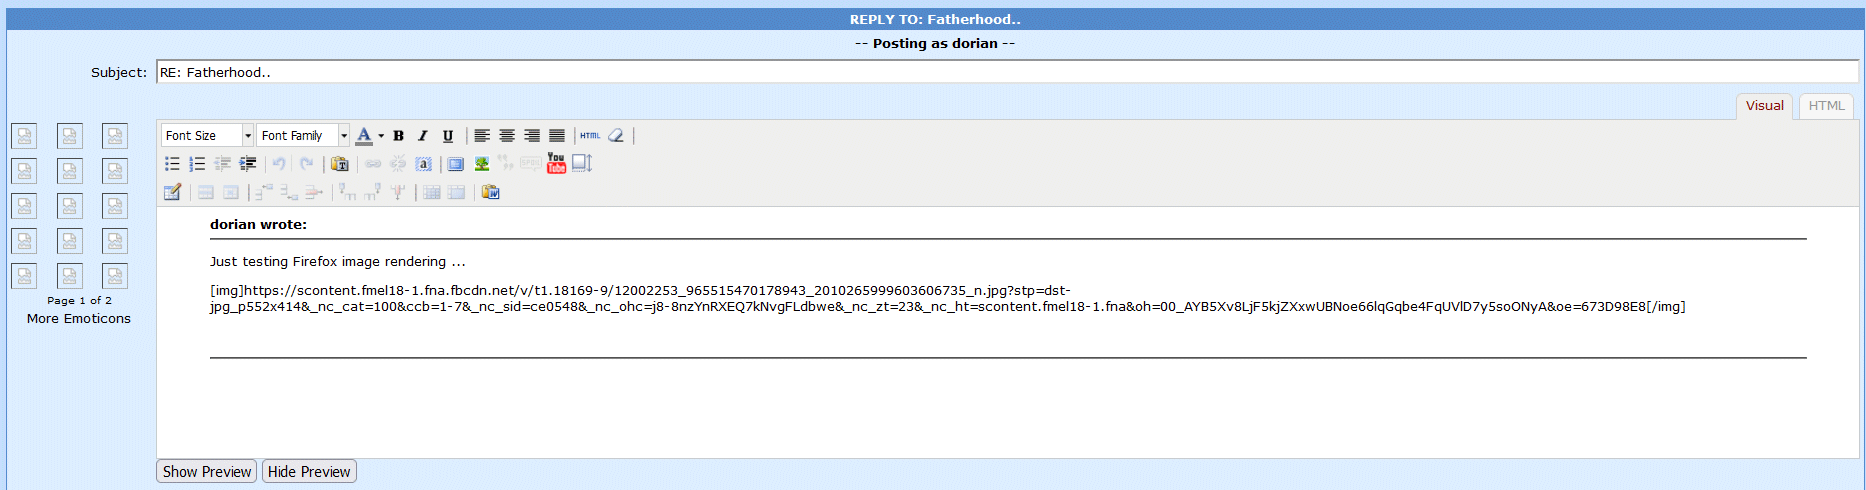Viewport: 1866px width, 490px height.
Task: Click the Show Preview button
Action: pyautogui.click(x=207, y=472)
